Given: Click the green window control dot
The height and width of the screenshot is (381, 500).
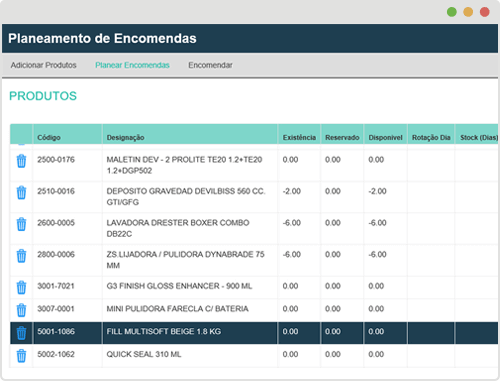Looking at the screenshot, I should [452, 12].
